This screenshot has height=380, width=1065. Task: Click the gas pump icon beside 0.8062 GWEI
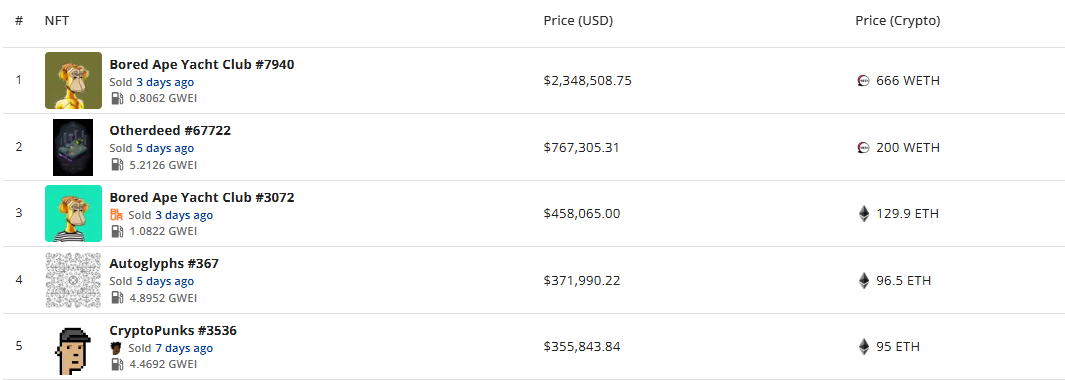[x=117, y=98]
